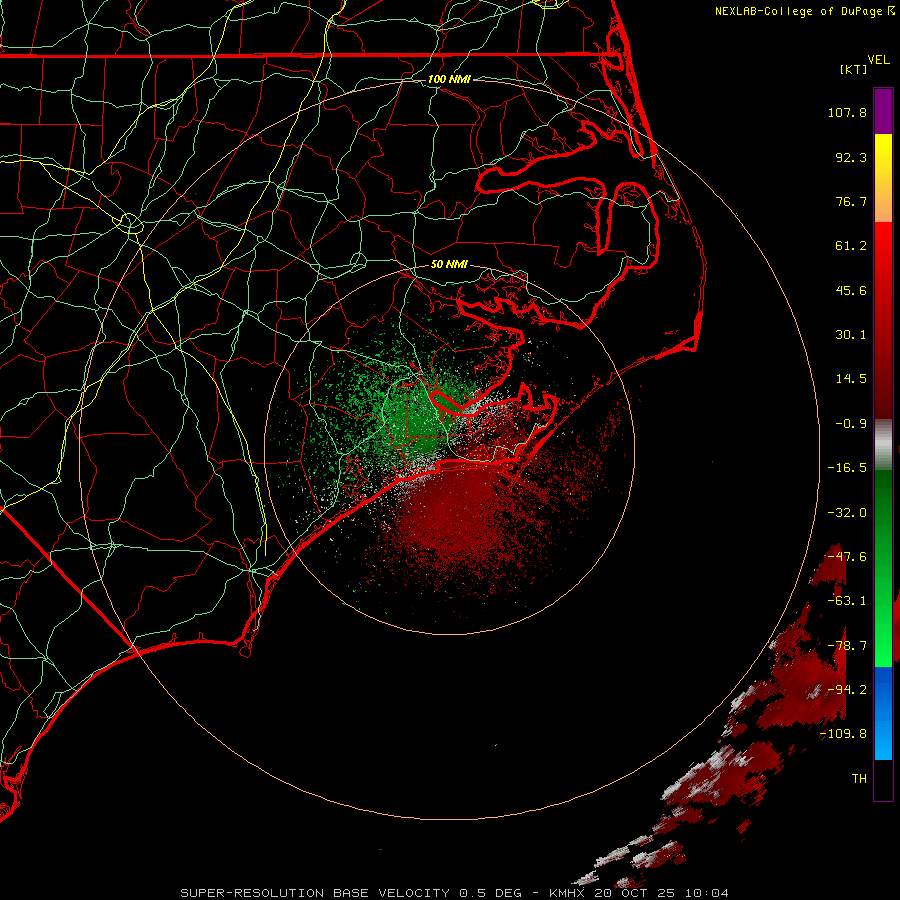
Task: Click the 30.1 velocity scale value
Action: [851, 335]
